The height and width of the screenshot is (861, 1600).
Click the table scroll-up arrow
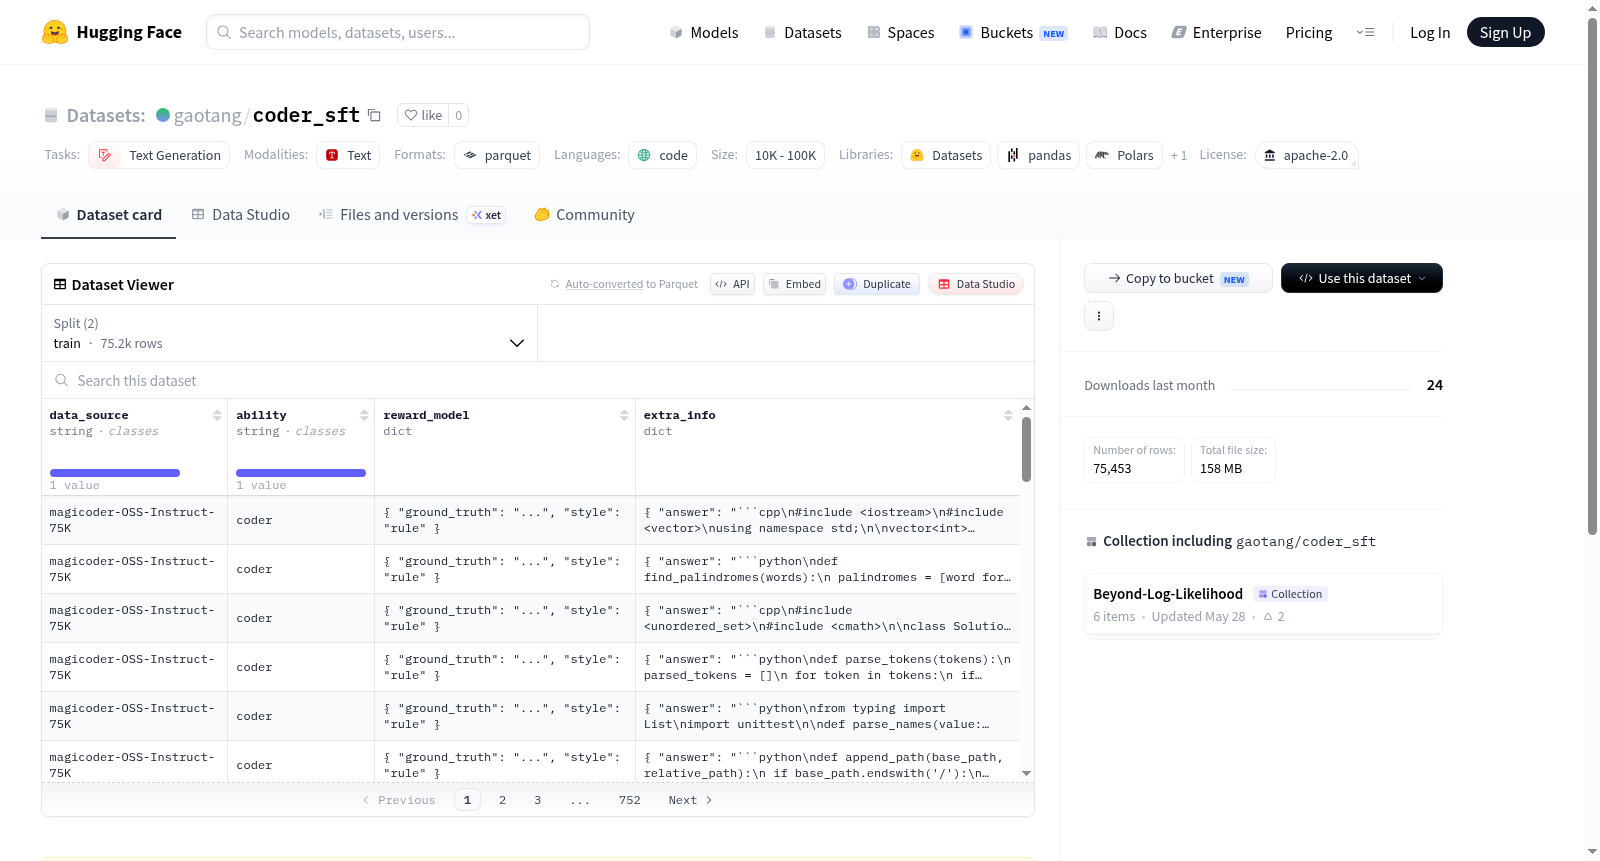tap(1026, 408)
